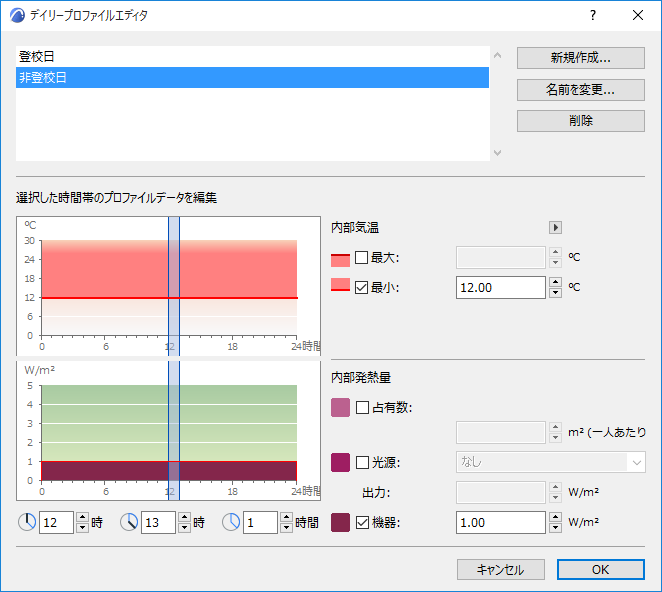Click the 削除 button

click(x=581, y=121)
